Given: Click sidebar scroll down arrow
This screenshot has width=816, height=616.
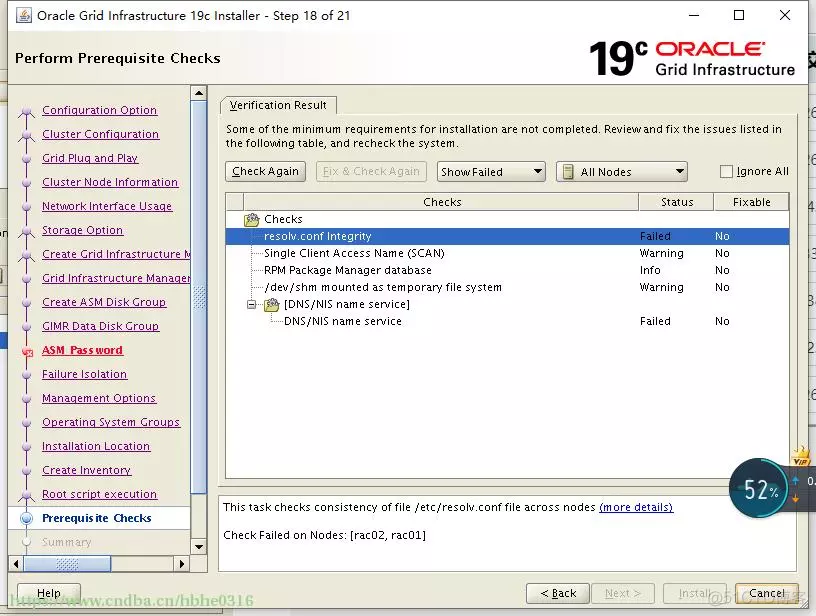Looking at the screenshot, I should pyautogui.click(x=199, y=547).
